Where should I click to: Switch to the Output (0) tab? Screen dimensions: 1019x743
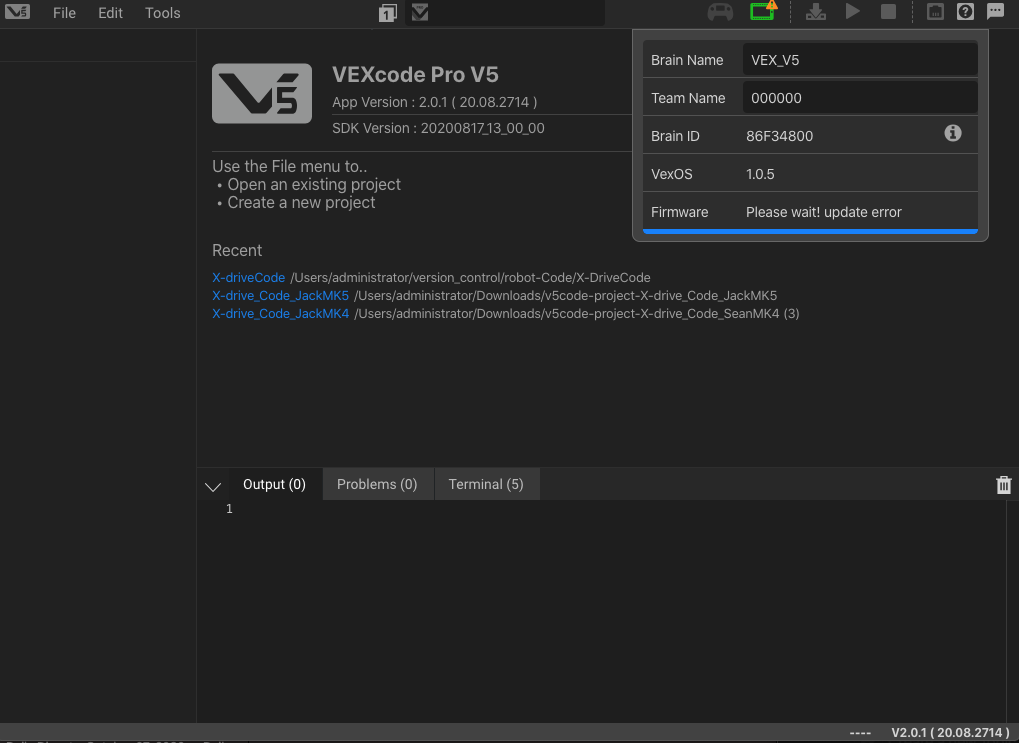(274, 484)
